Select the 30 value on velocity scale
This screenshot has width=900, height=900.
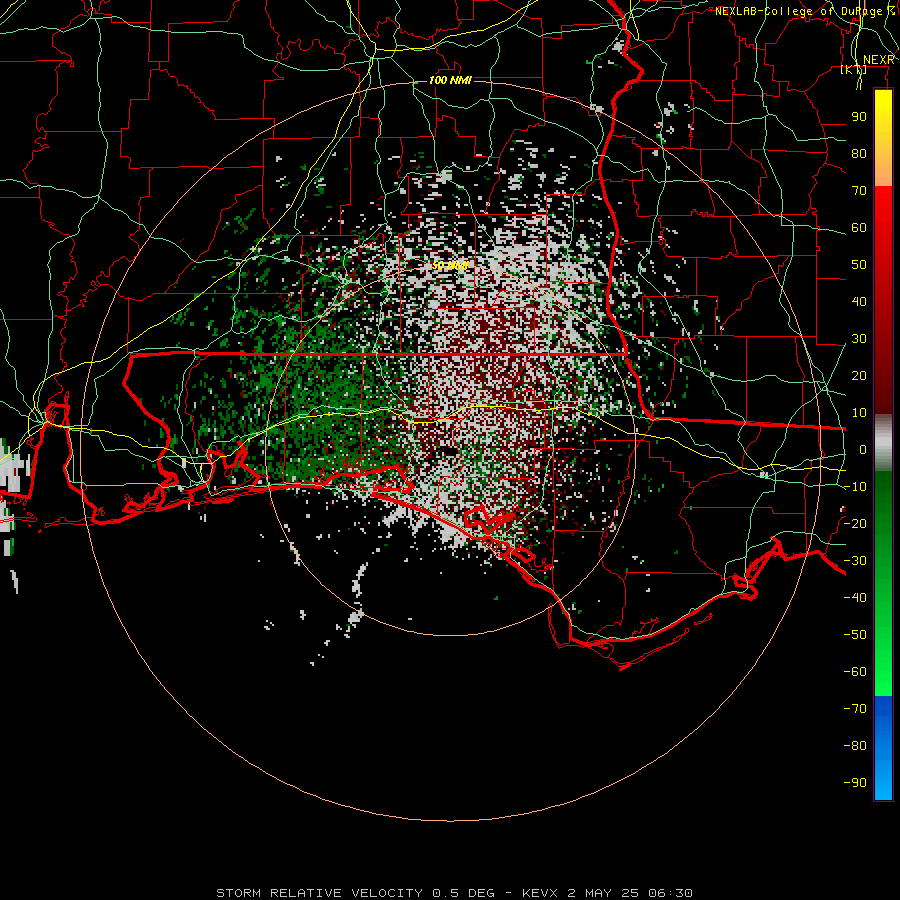pyautogui.click(x=859, y=339)
